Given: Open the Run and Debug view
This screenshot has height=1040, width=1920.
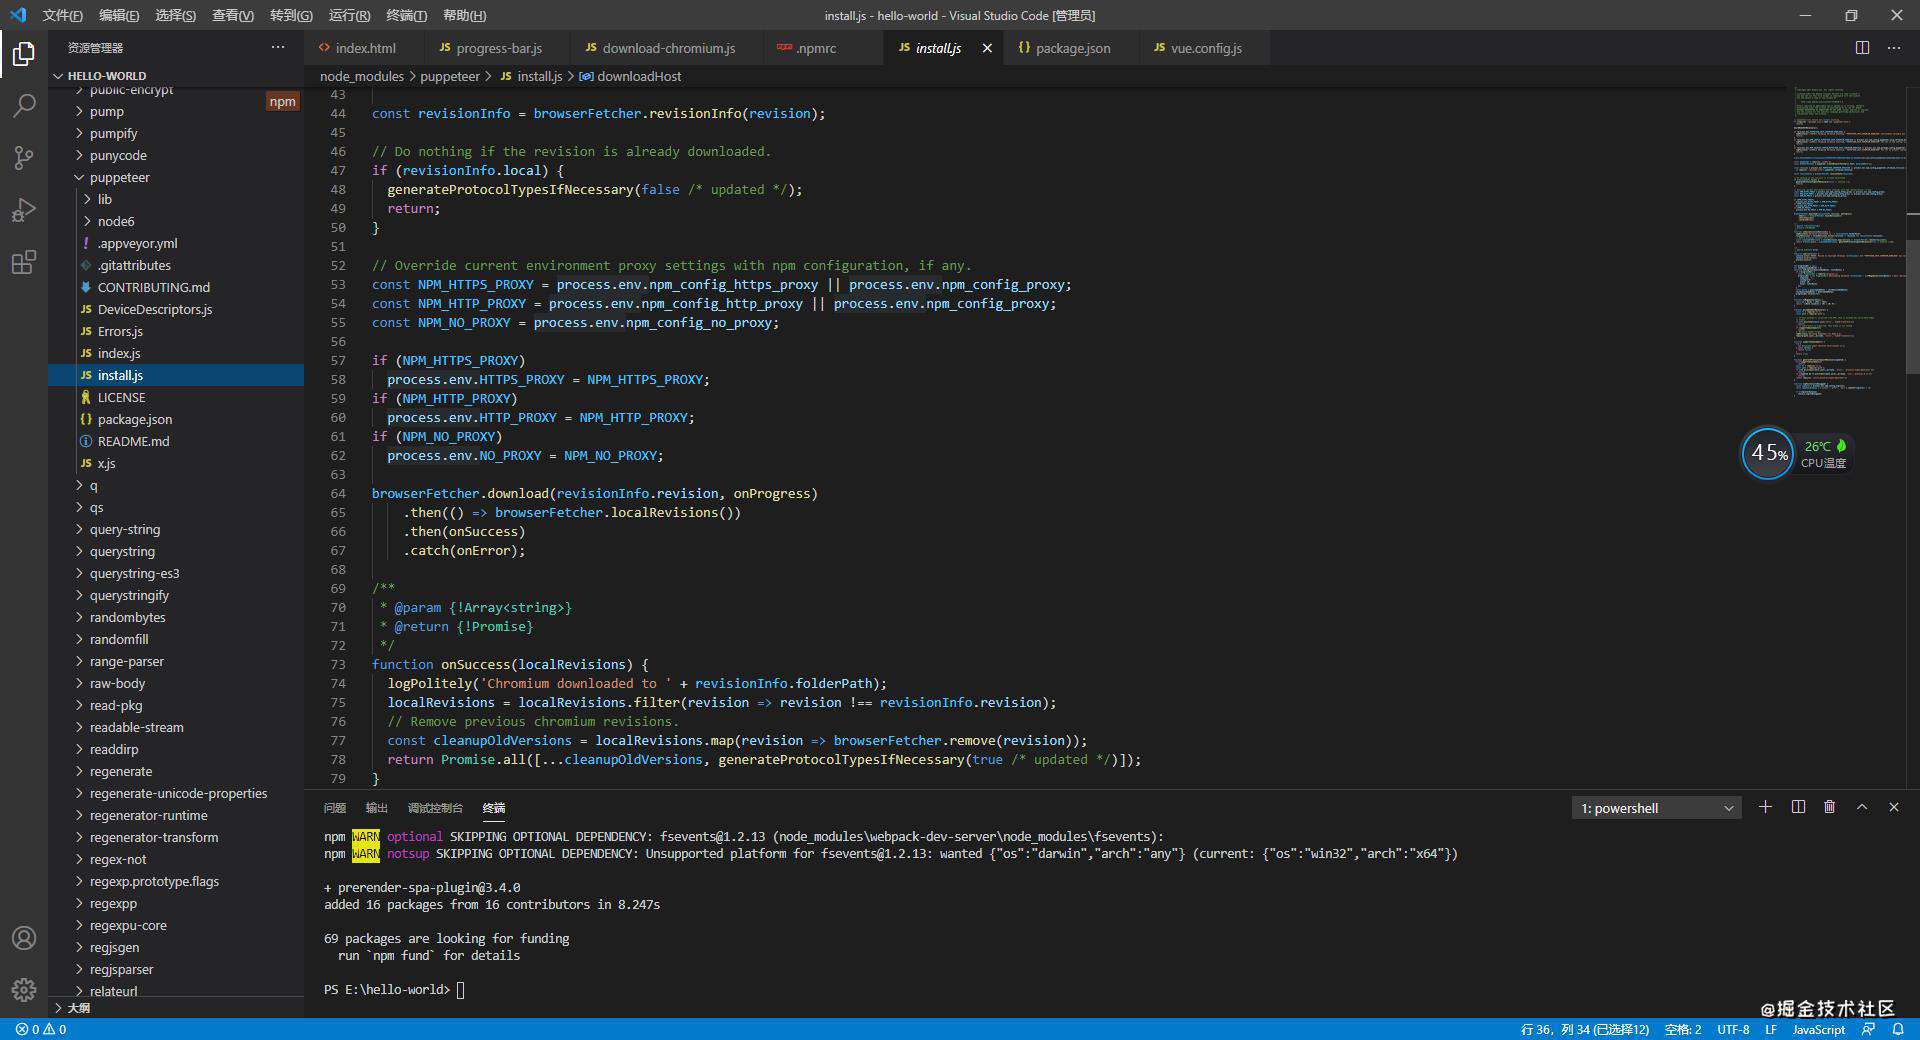Looking at the screenshot, I should pyautogui.click(x=24, y=210).
